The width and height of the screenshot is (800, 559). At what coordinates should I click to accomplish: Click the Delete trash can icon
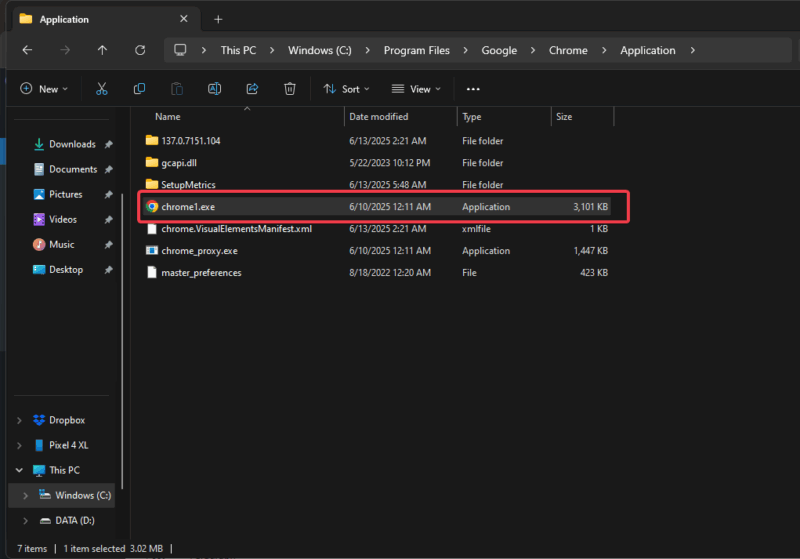(289, 89)
